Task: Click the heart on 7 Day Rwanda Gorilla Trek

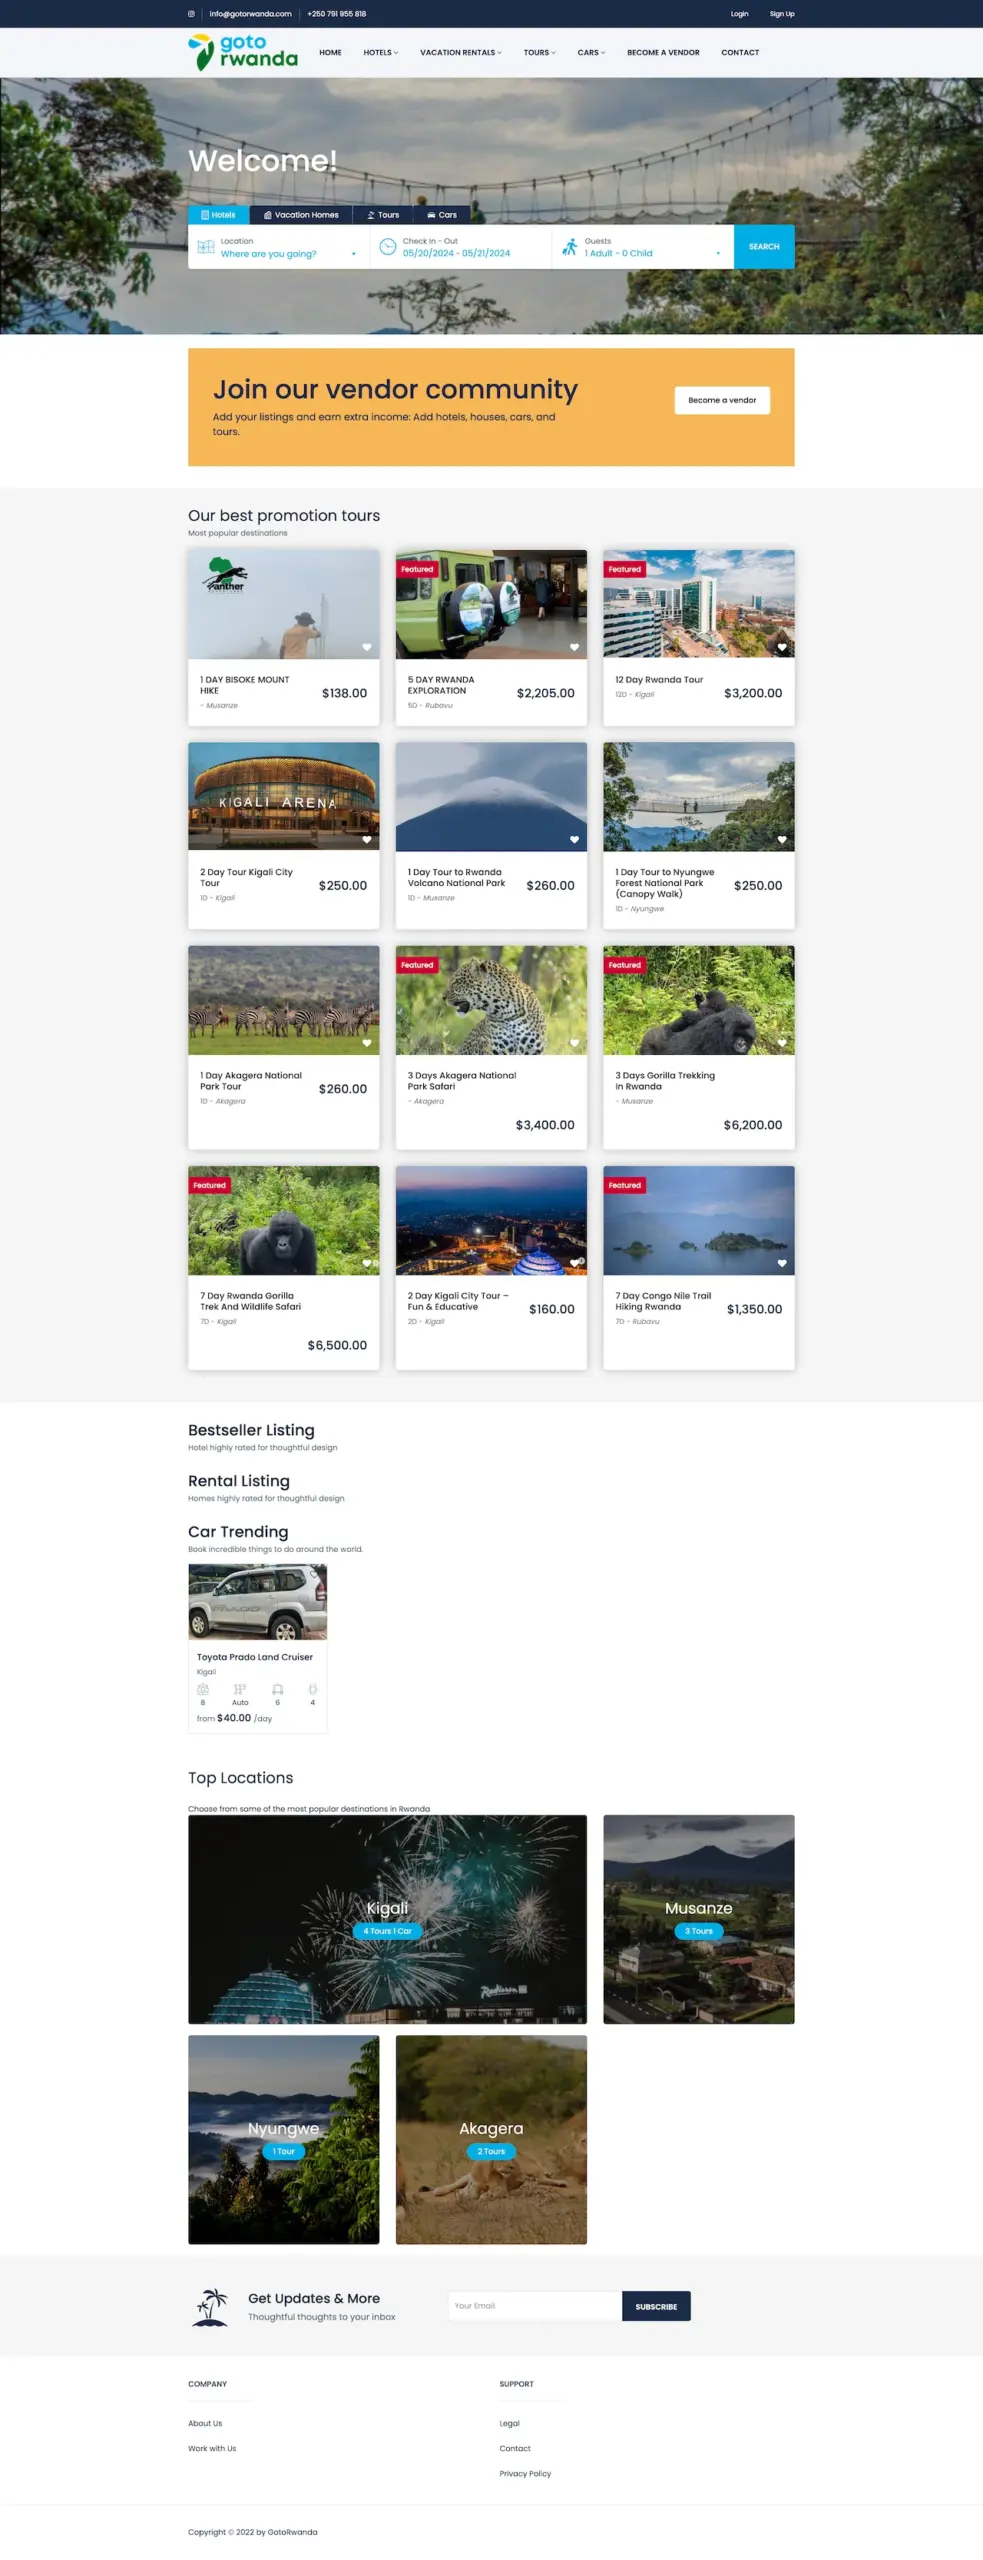Action: (x=367, y=1263)
